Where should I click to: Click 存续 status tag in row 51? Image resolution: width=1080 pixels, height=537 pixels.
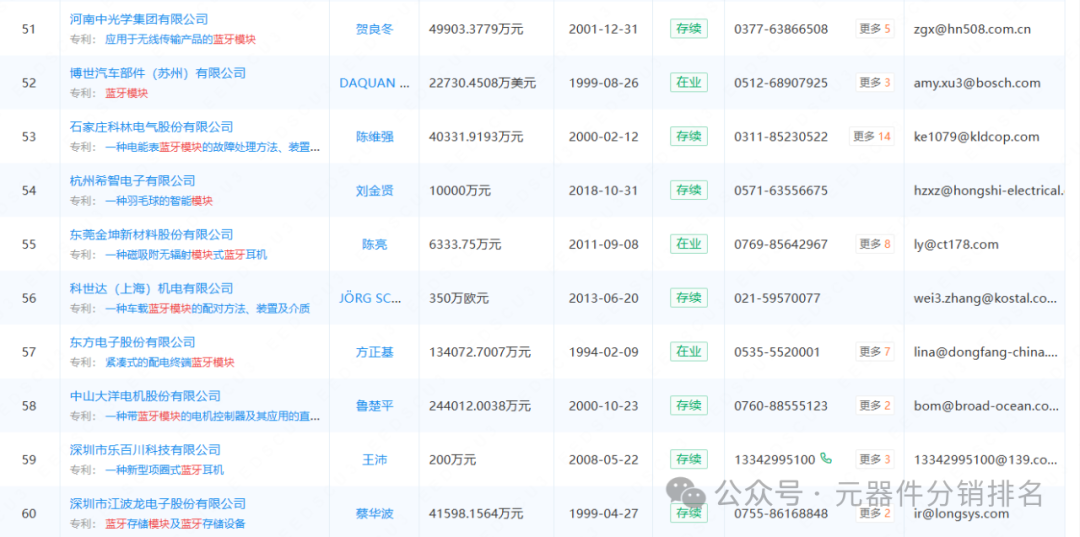click(689, 29)
